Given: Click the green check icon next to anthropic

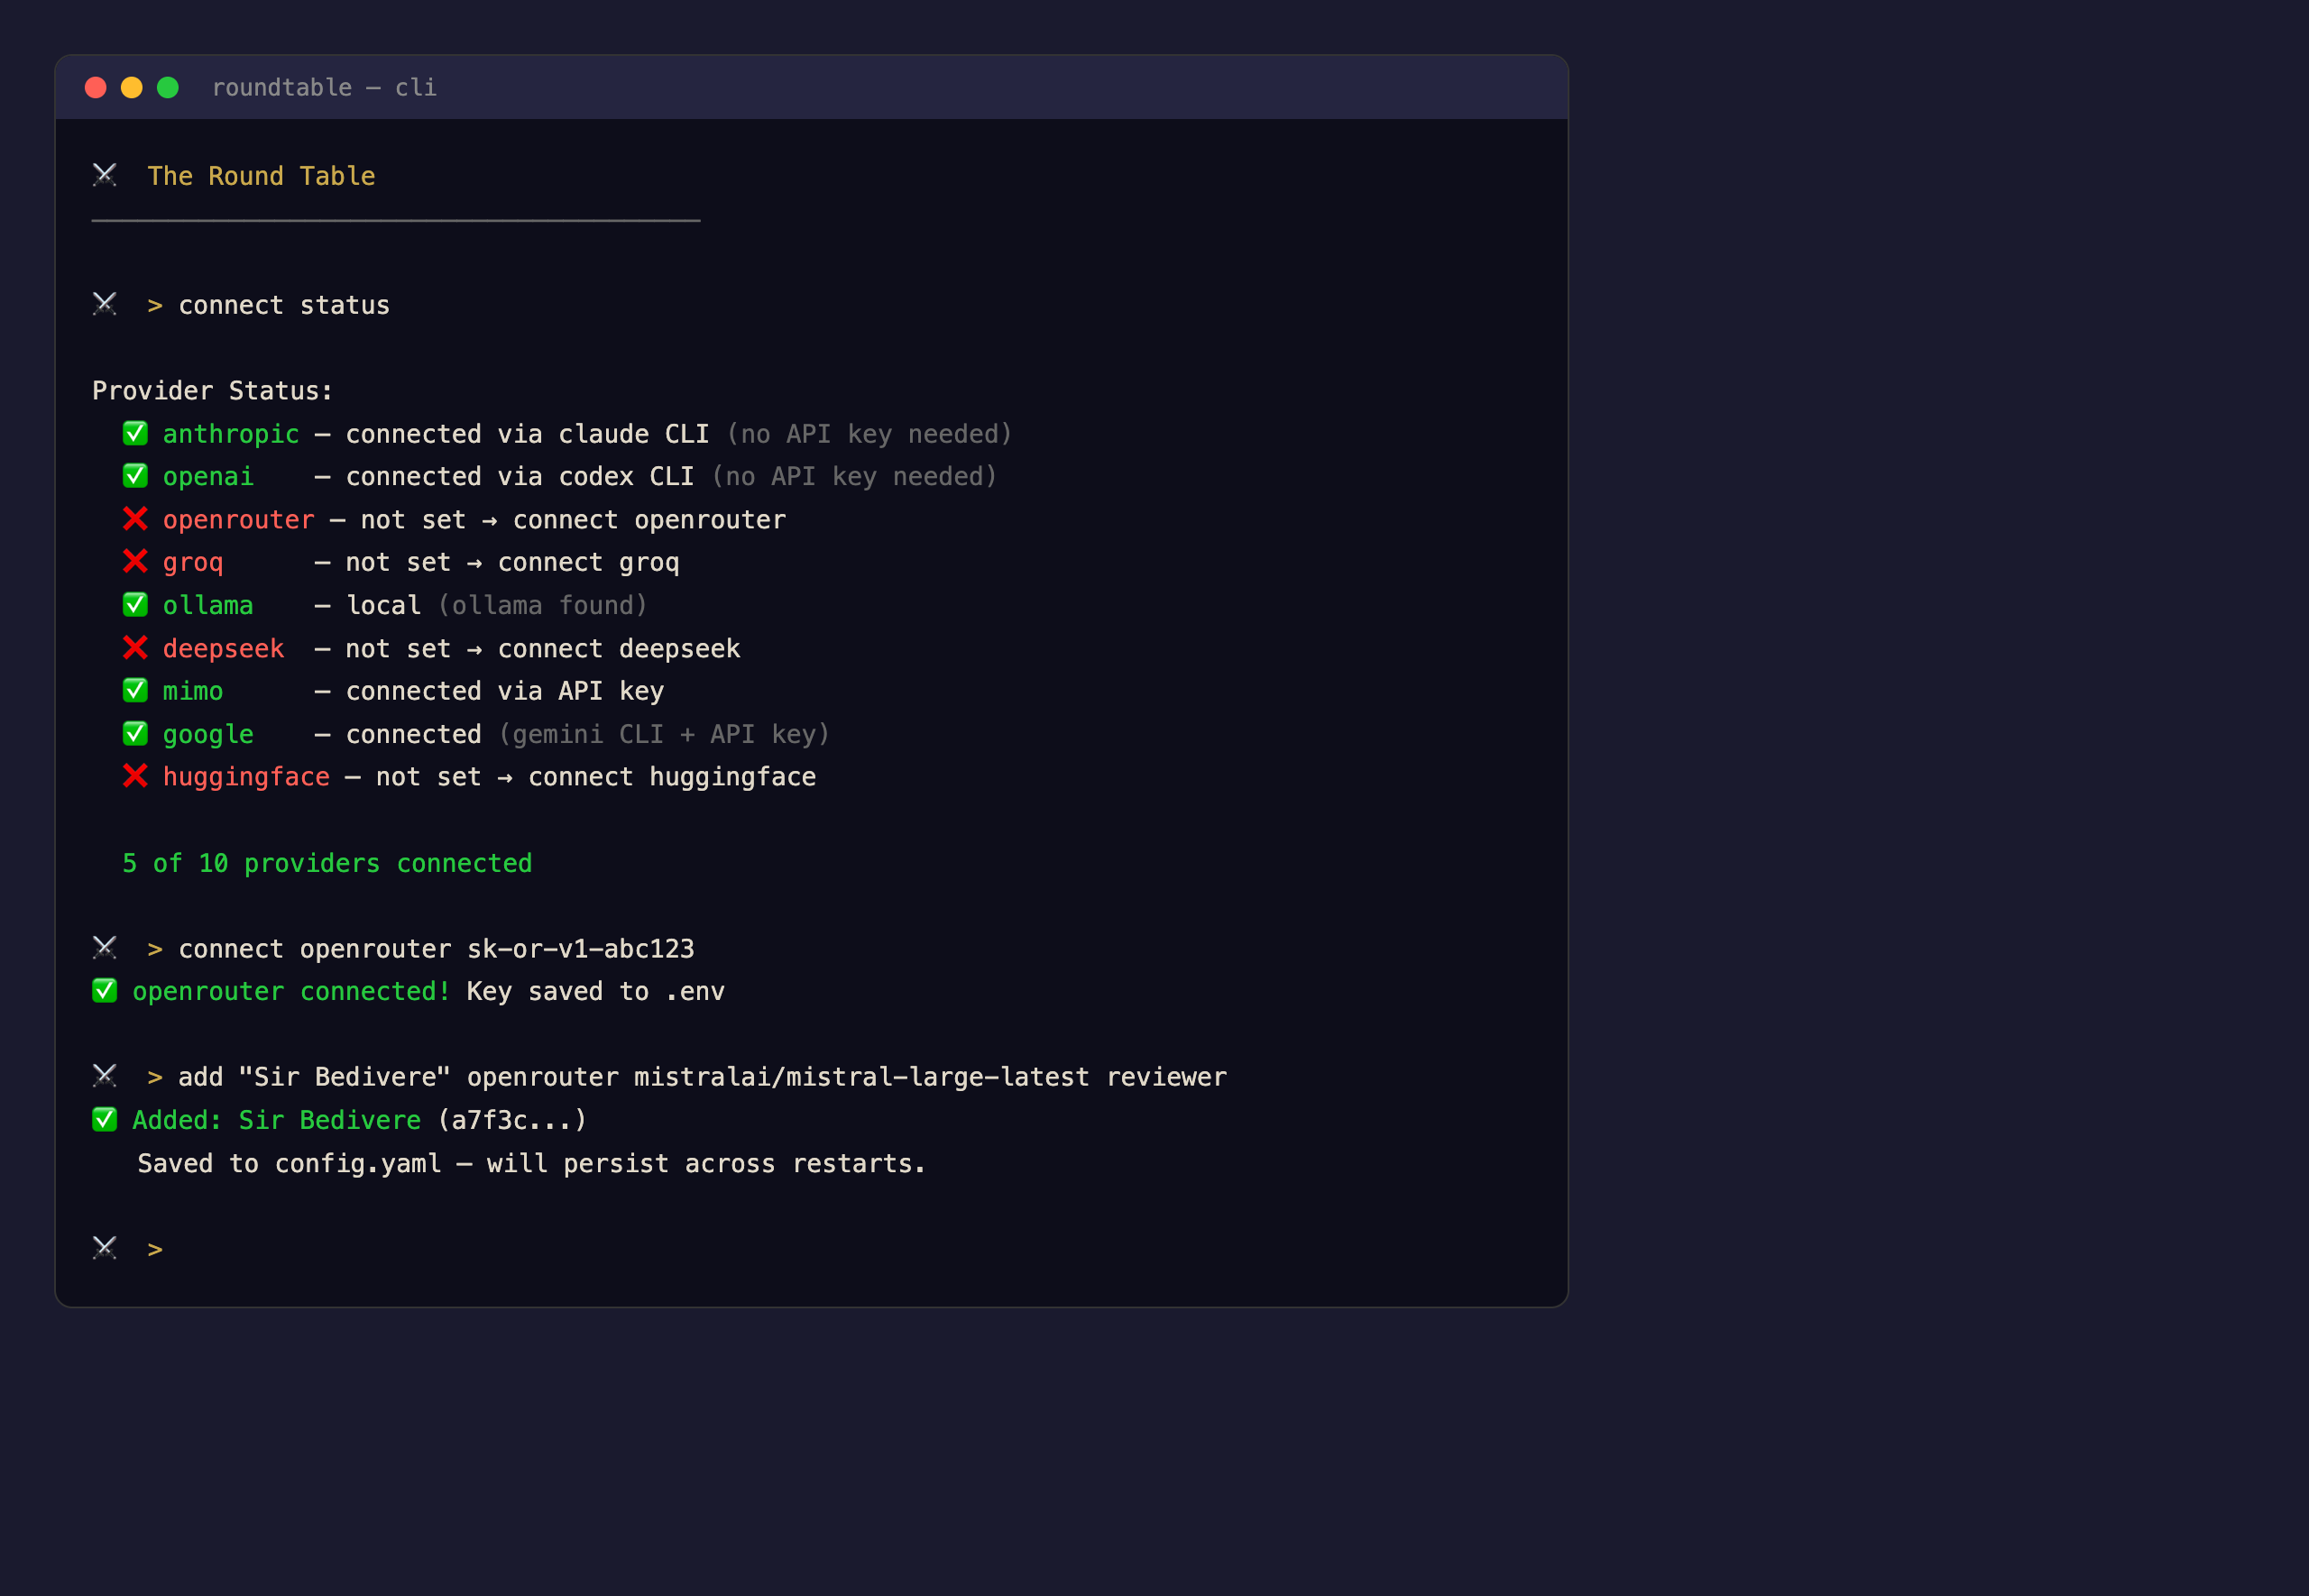Looking at the screenshot, I should 135,433.
